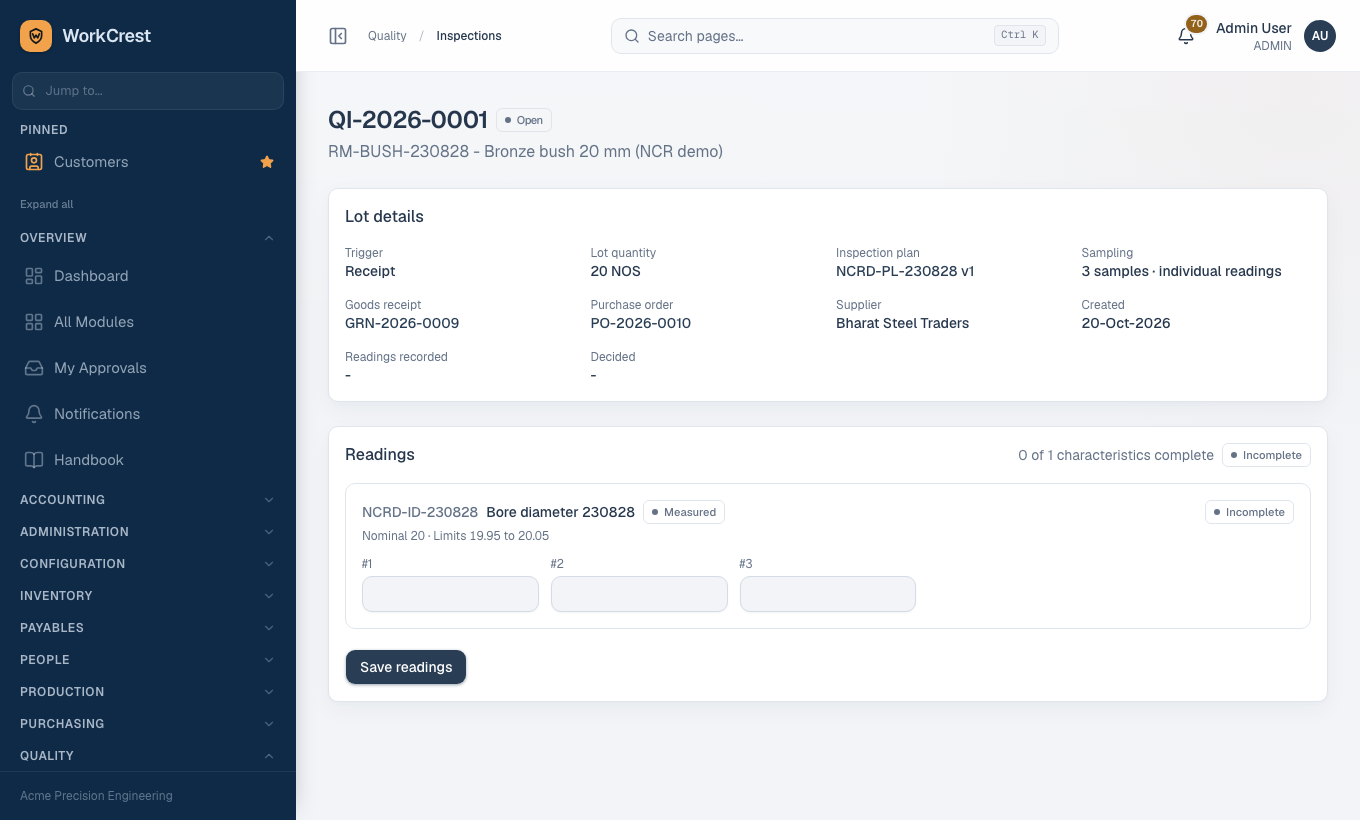Open the Handbook sidebar entry
The height and width of the screenshot is (820, 1360).
[148, 460]
